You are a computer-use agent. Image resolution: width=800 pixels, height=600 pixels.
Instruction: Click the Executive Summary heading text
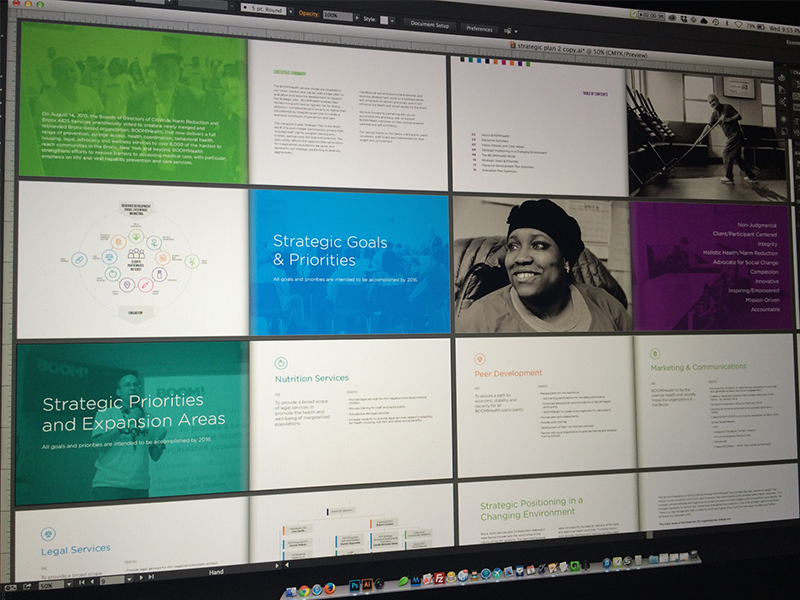[x=289, y=73]
